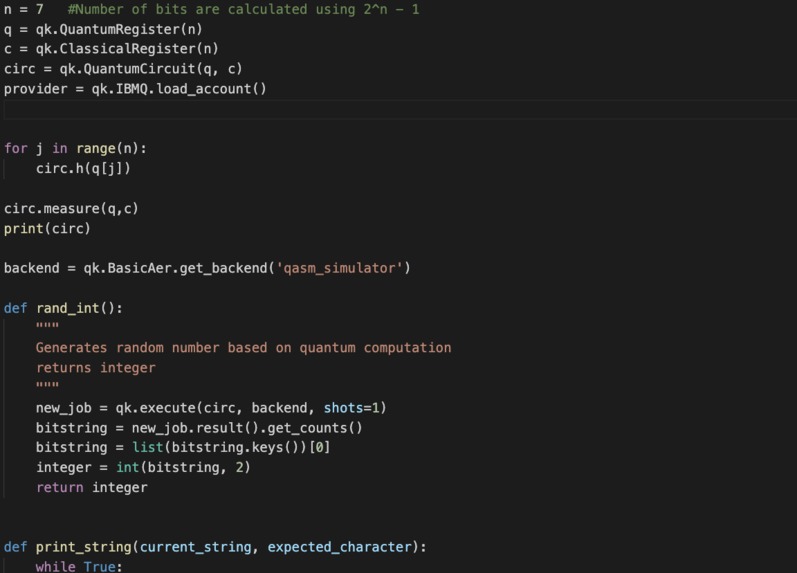This screenshot has height=573, width=797.
Task: Click the line 'circ.h(q[j])'
Action: coord(83,168)
